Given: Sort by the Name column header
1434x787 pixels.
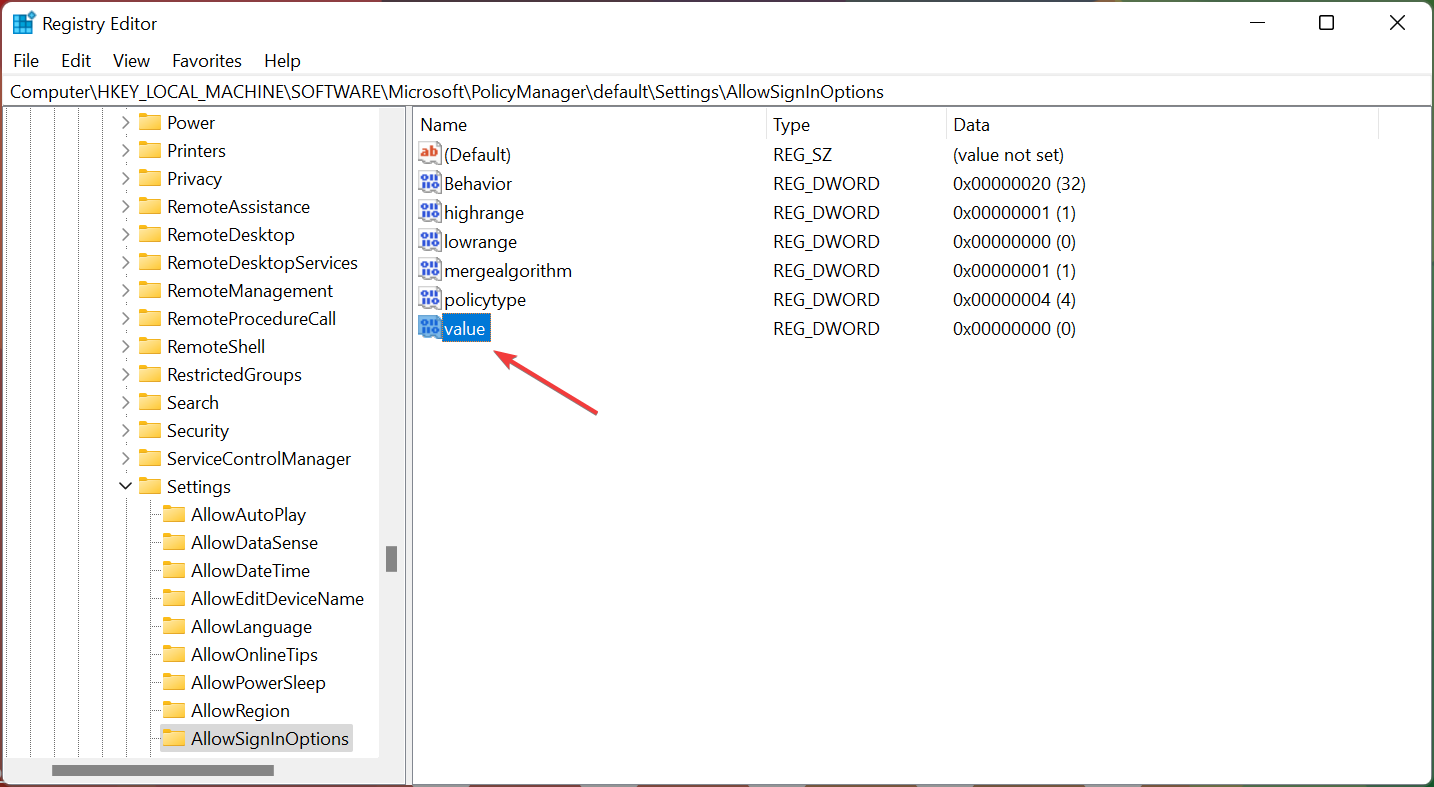Looking at the screenshot, I should (590, 125).
